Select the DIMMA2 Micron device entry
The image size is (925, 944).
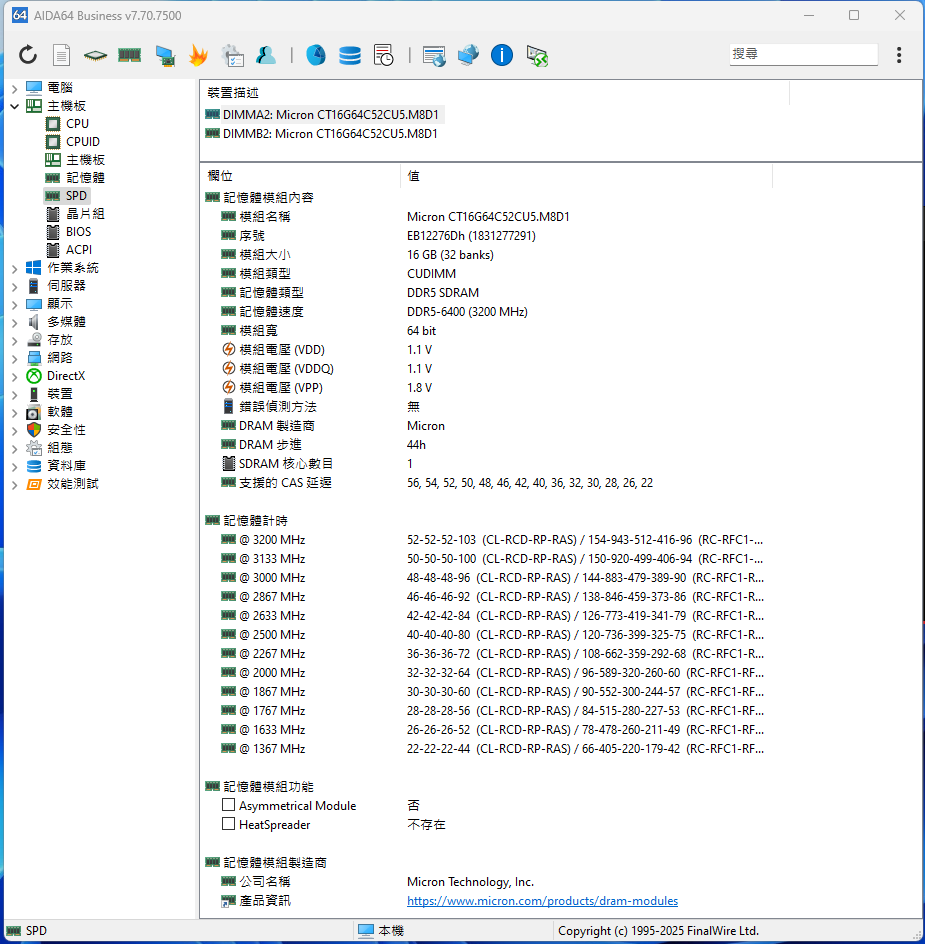click(325, 114)
